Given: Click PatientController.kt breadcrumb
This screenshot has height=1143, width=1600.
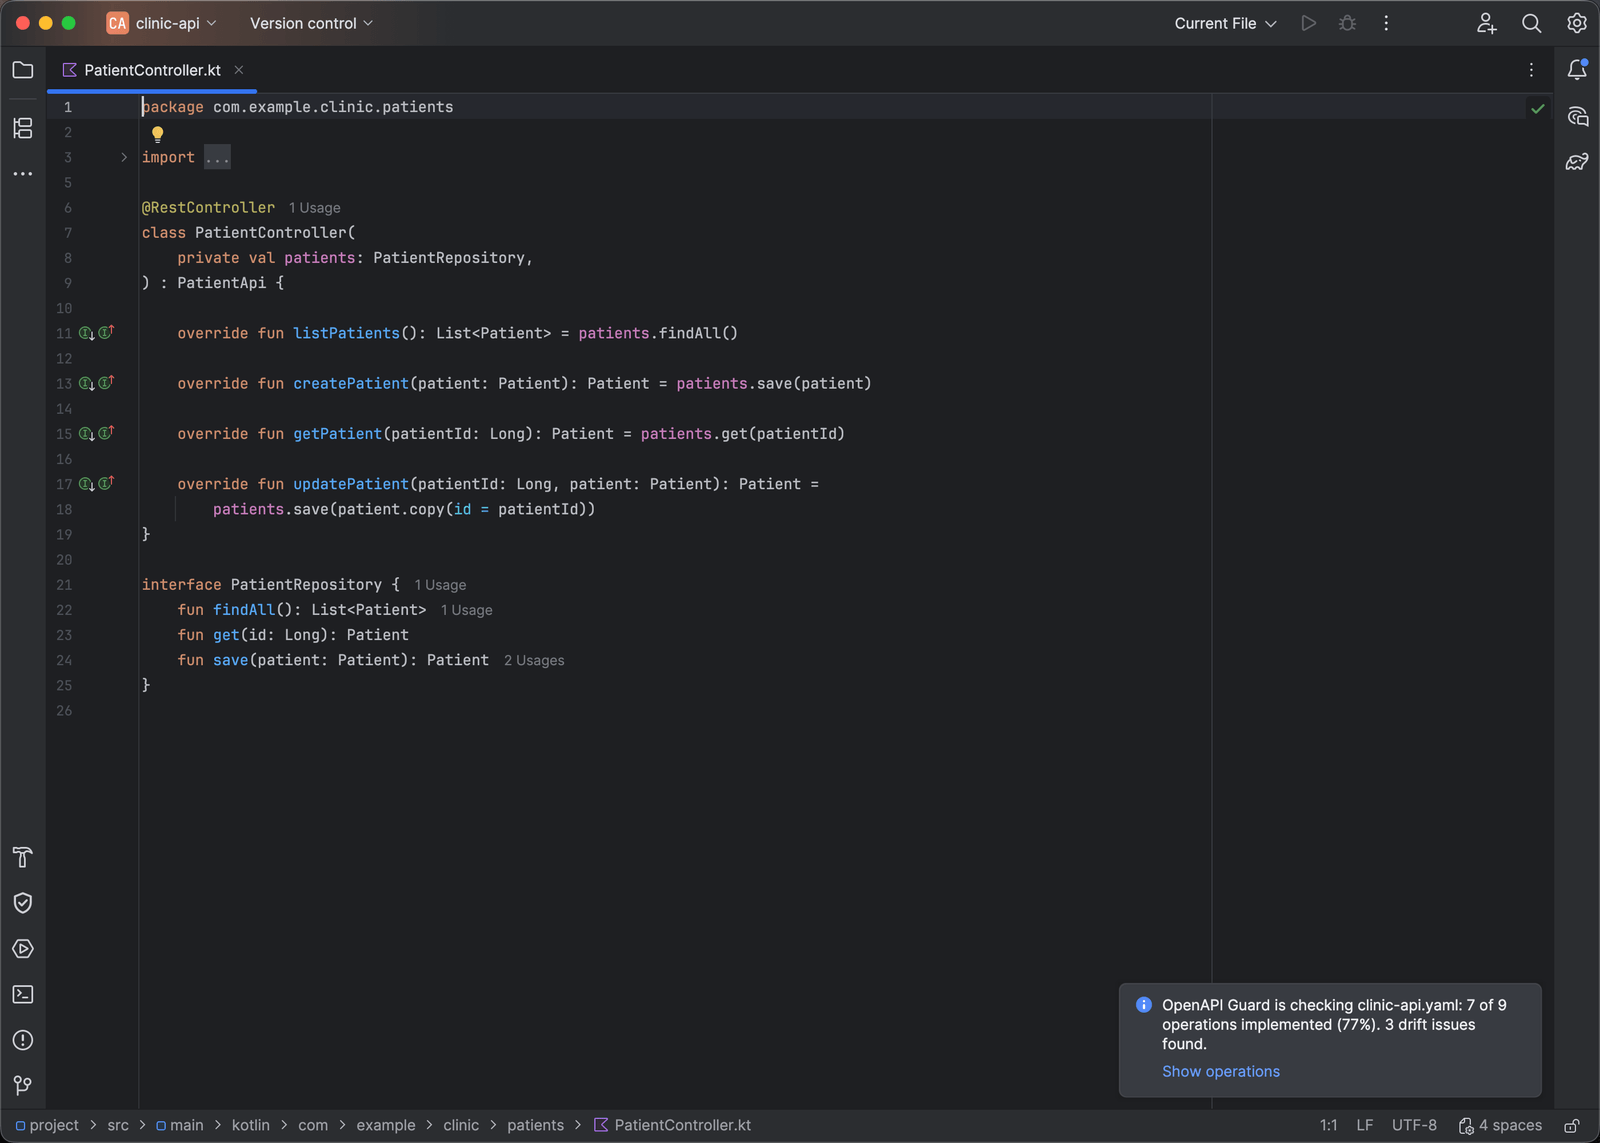Looking at the screenshot, I should coord(672,1125).
